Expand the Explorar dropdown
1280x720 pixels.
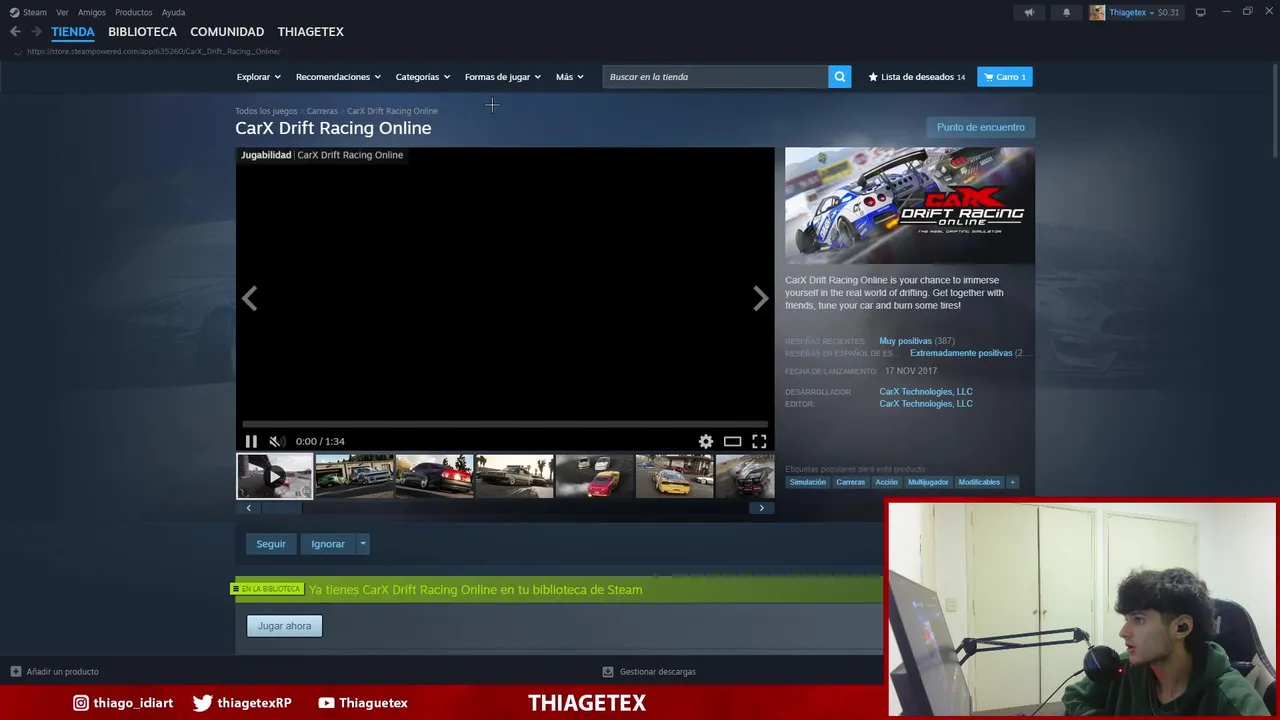258,77
